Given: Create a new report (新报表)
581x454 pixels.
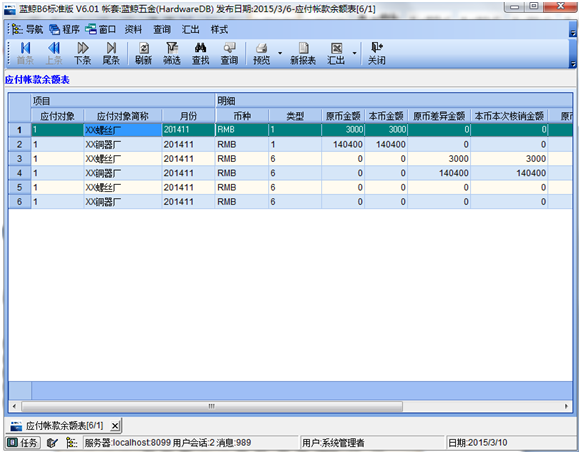Looking at the screenshot, I should point(303,53).
